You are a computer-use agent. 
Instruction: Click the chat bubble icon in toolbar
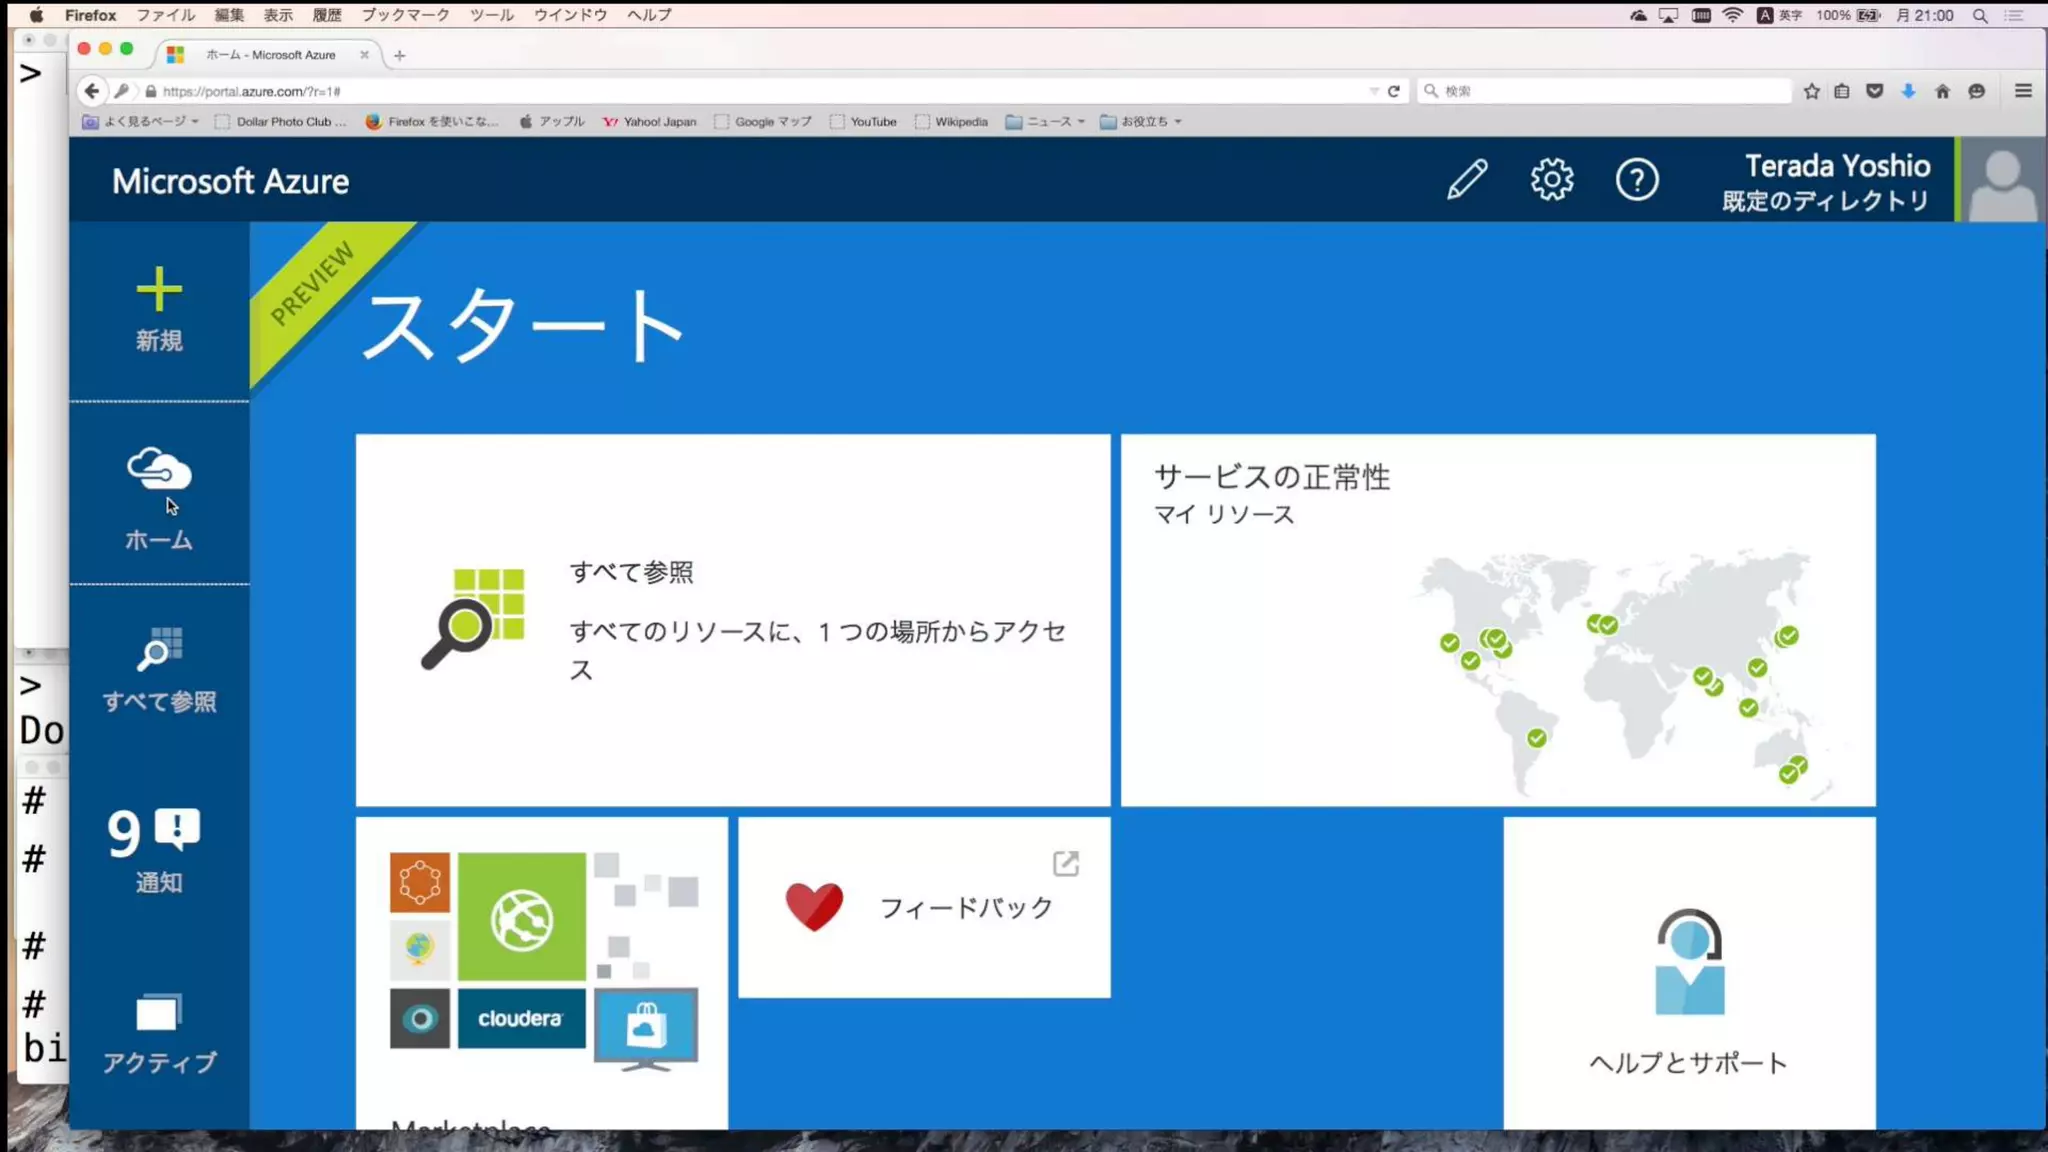(x=1976, y=91)
